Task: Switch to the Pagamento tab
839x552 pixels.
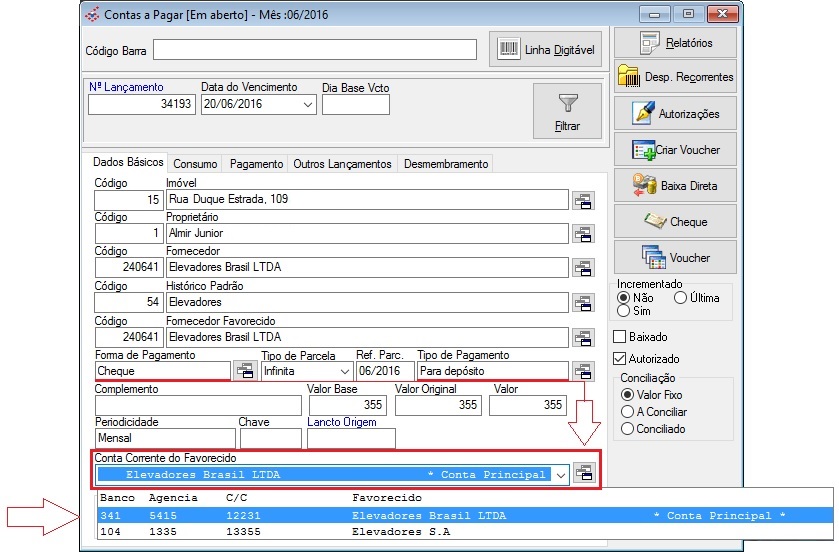Action: 256,164
